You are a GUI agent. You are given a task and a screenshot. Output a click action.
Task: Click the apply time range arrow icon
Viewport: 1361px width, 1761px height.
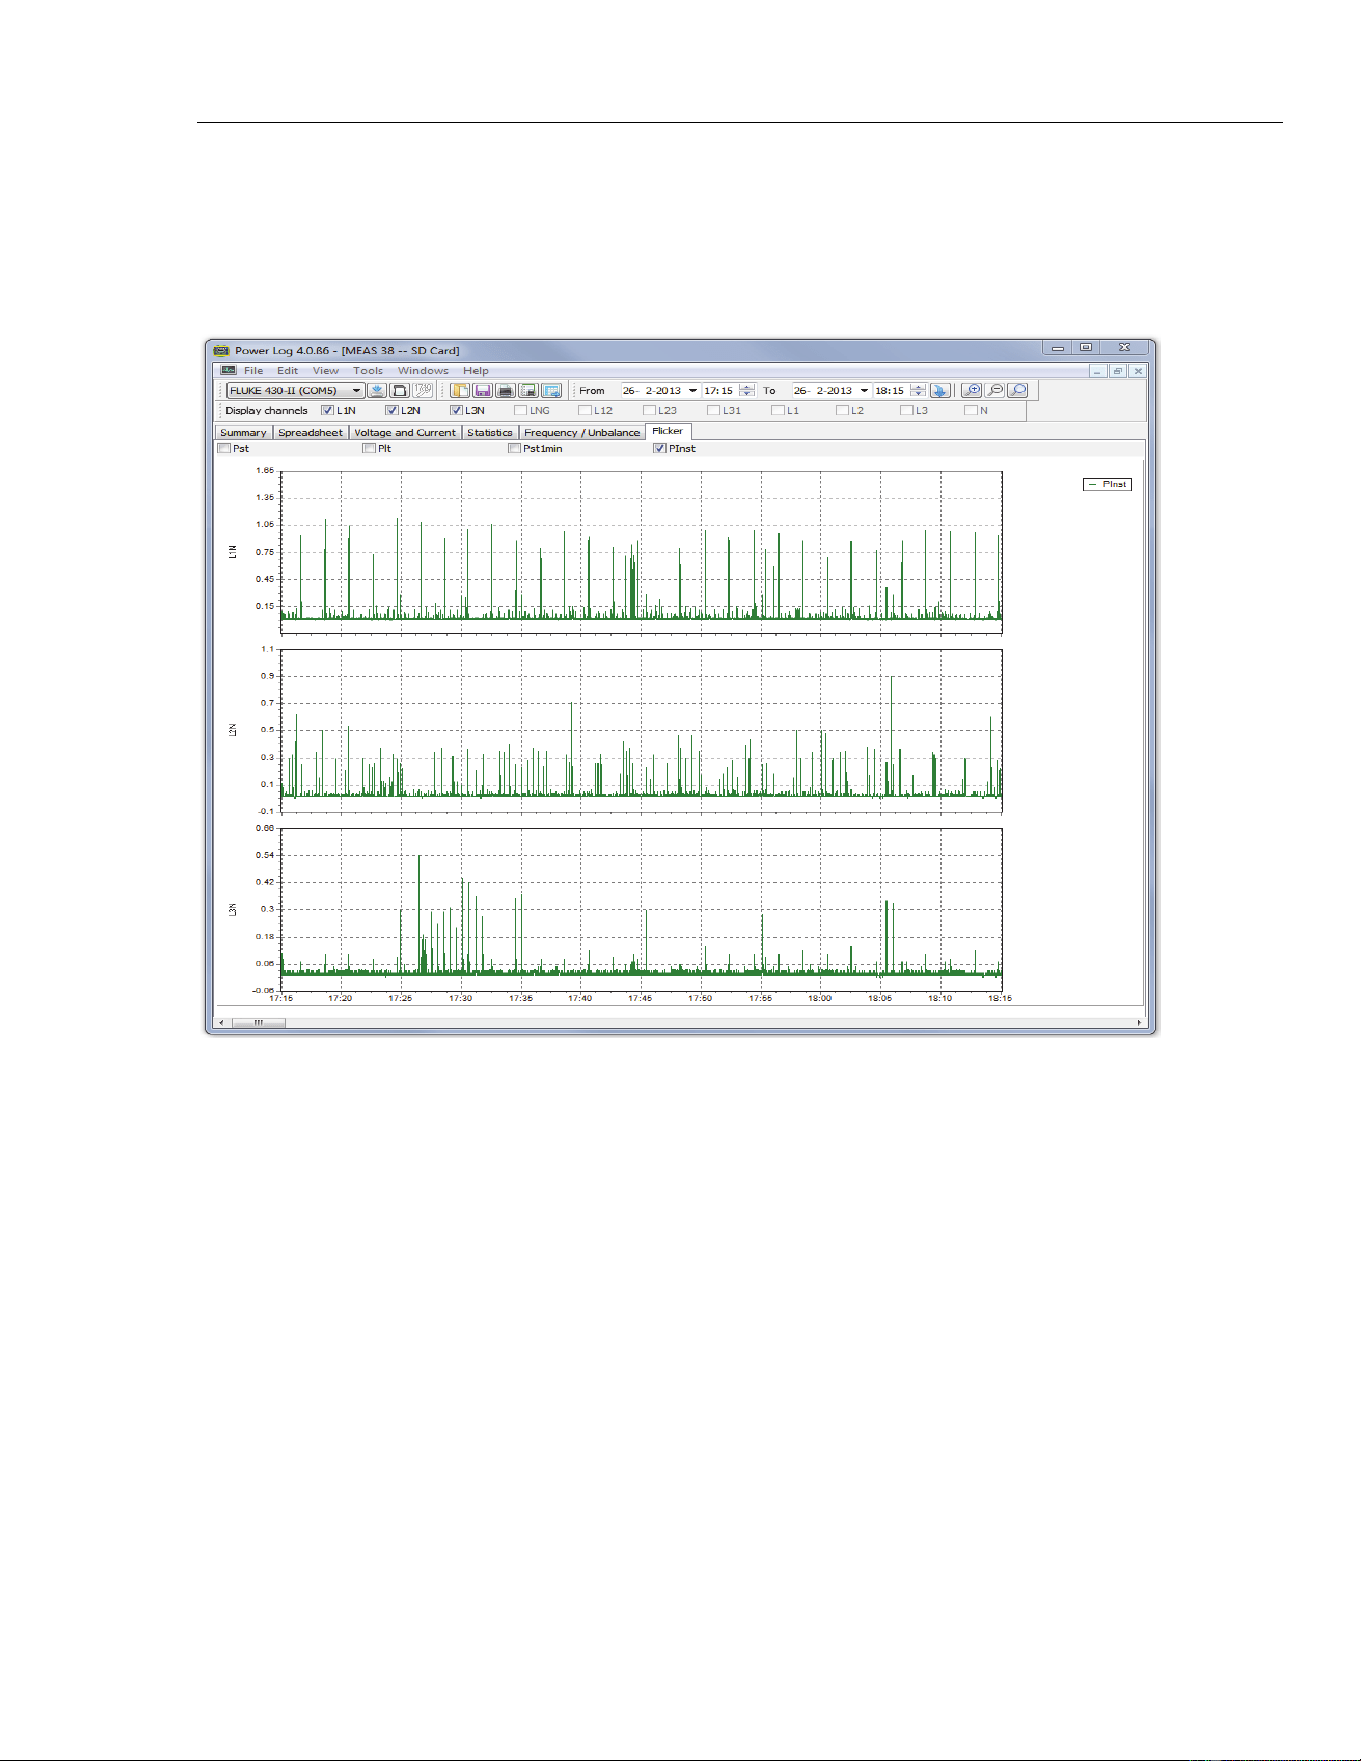click(x=940, y=391)
